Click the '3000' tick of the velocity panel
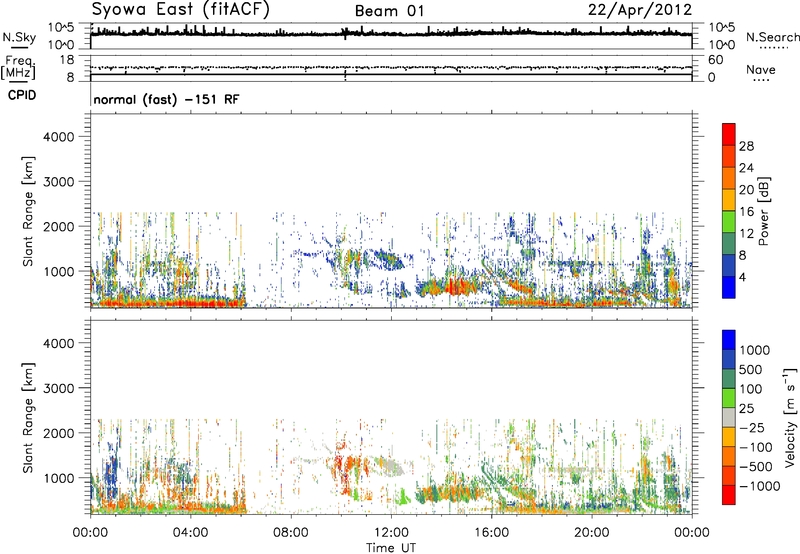The image size is (800, 554). coord(59,388)
